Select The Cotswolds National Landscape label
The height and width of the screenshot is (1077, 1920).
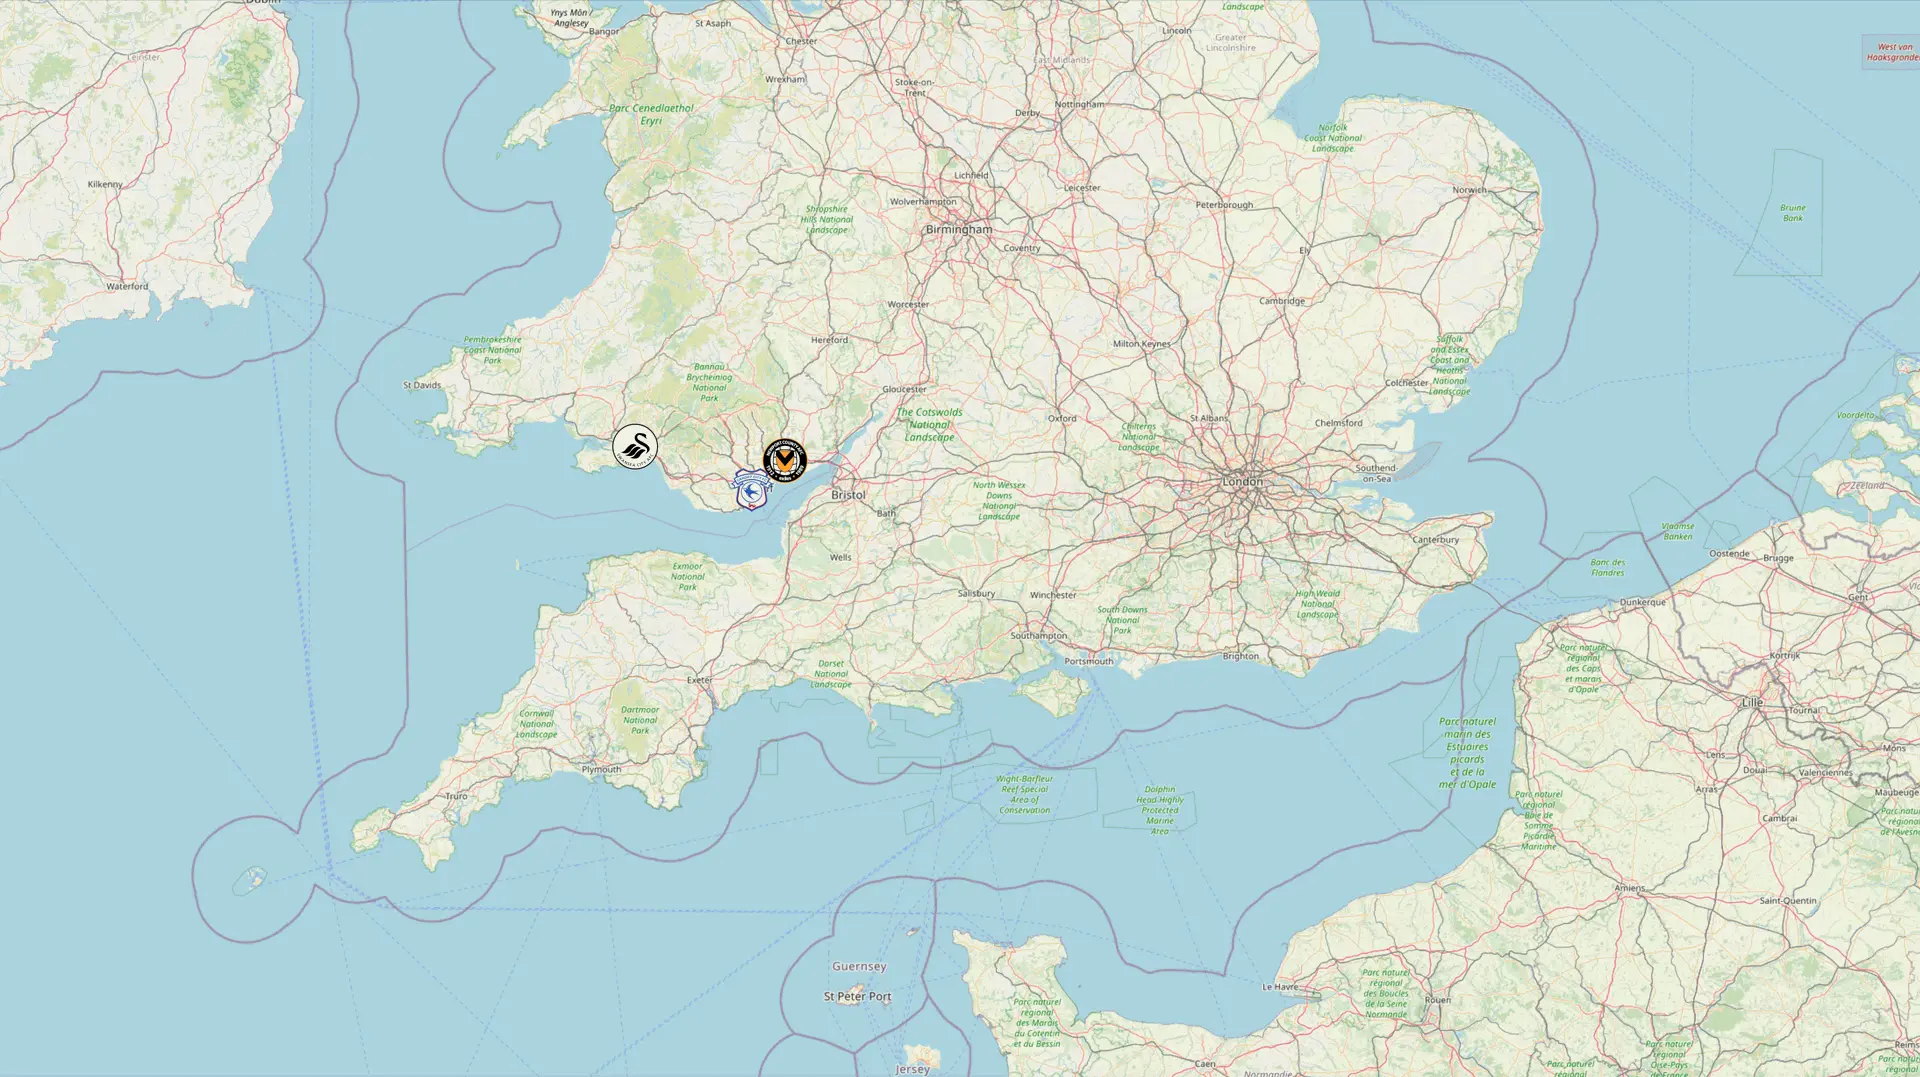929,425
